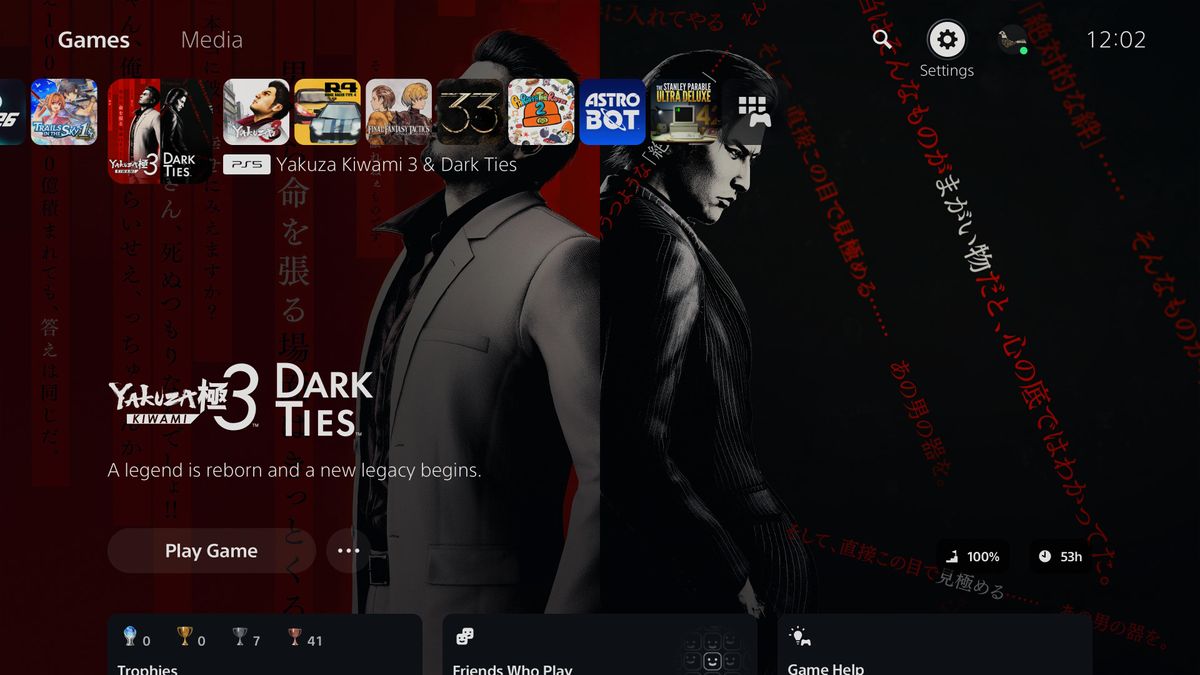Click the Game Help lightbulb icon
Viewport: 1200px width, 675px height.
pos(800,636)
